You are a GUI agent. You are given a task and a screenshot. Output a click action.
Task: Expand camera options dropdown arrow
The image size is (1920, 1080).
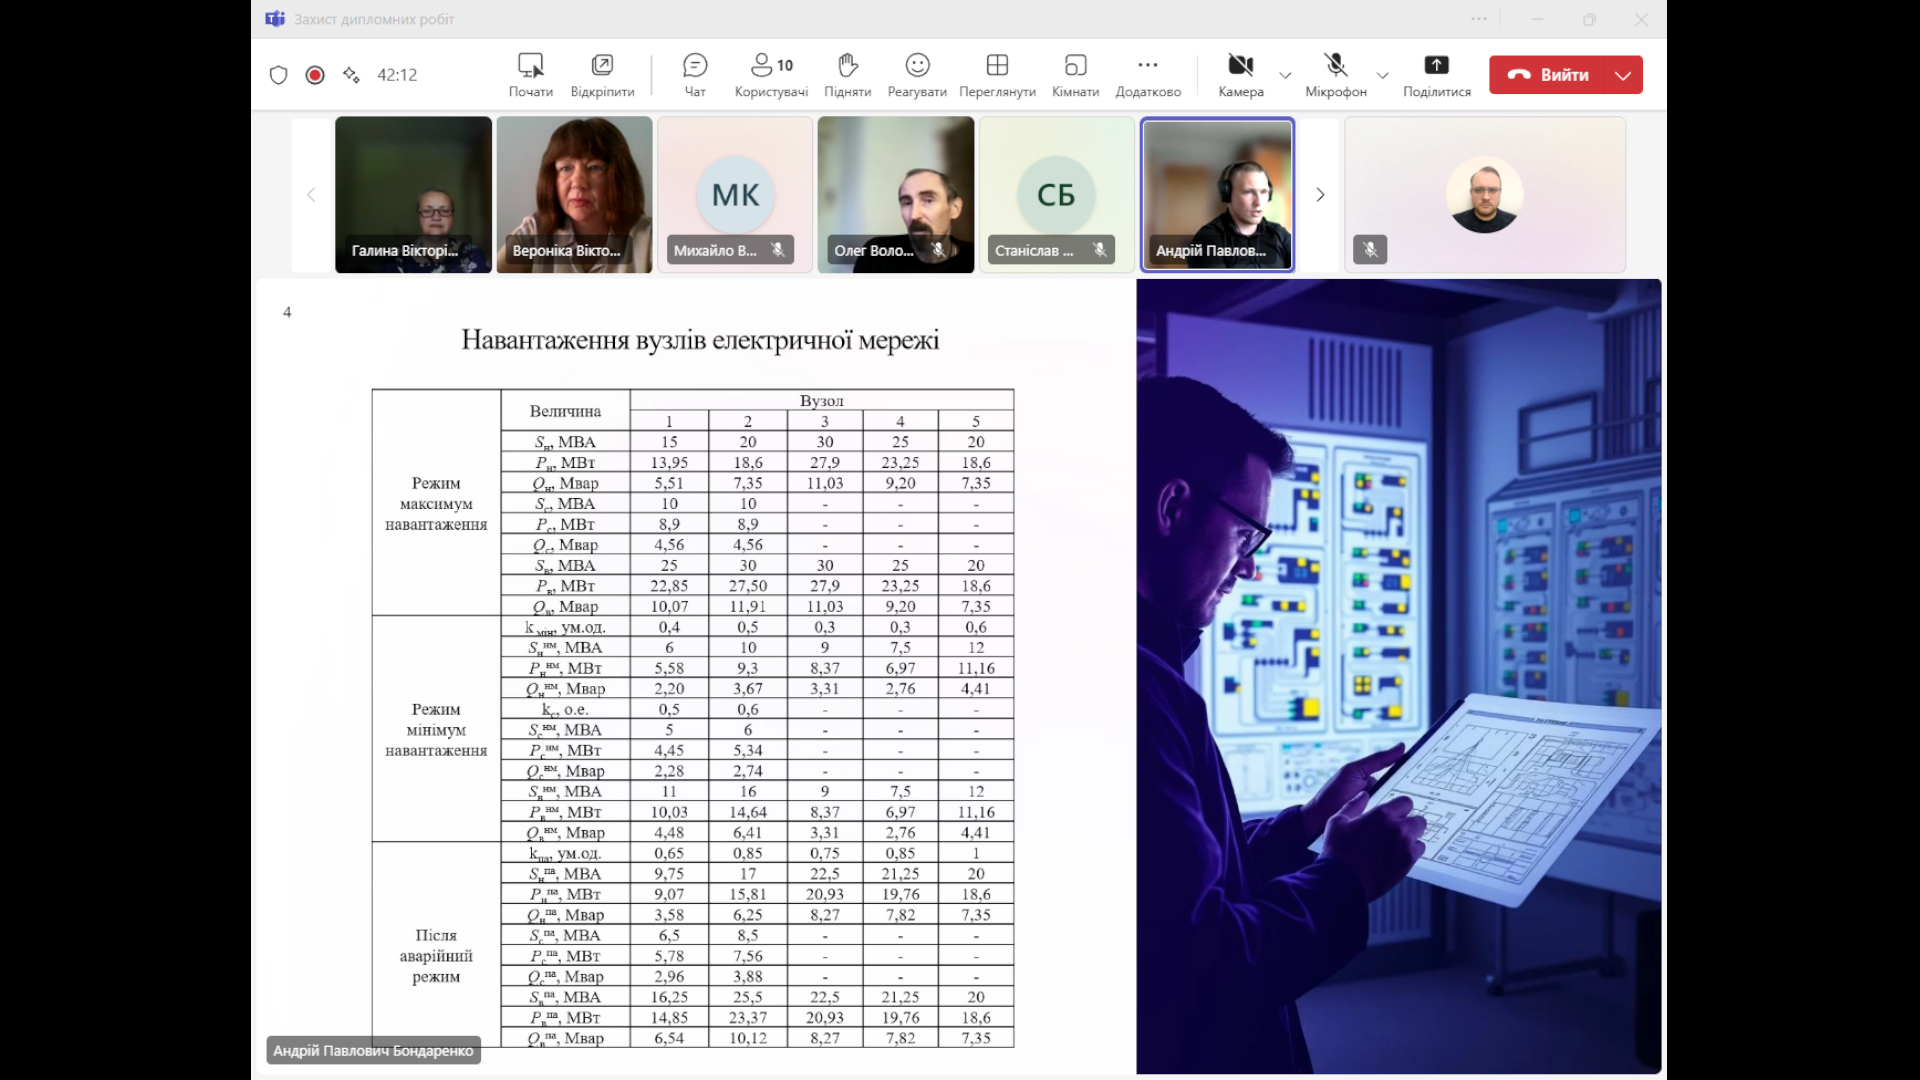pyautogui.click(x=1285, y=75)
